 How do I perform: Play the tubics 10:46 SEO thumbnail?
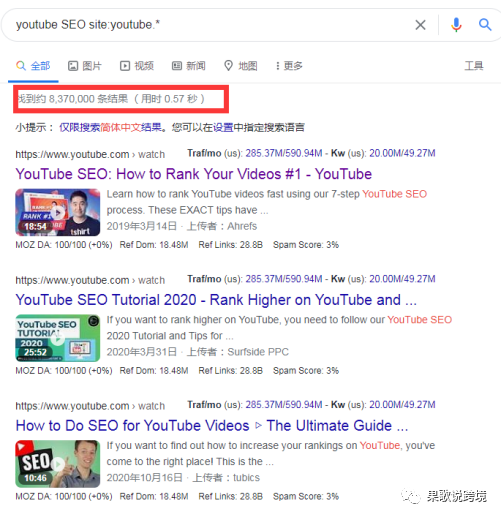coord(58,464)
